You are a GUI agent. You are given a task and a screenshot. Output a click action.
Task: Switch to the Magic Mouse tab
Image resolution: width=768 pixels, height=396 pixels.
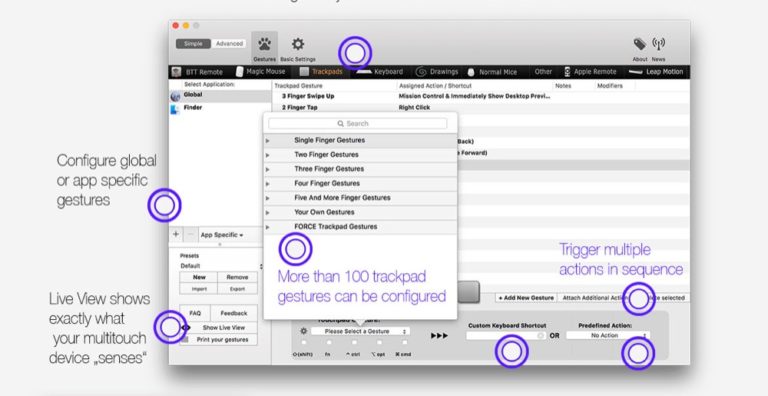261,72
